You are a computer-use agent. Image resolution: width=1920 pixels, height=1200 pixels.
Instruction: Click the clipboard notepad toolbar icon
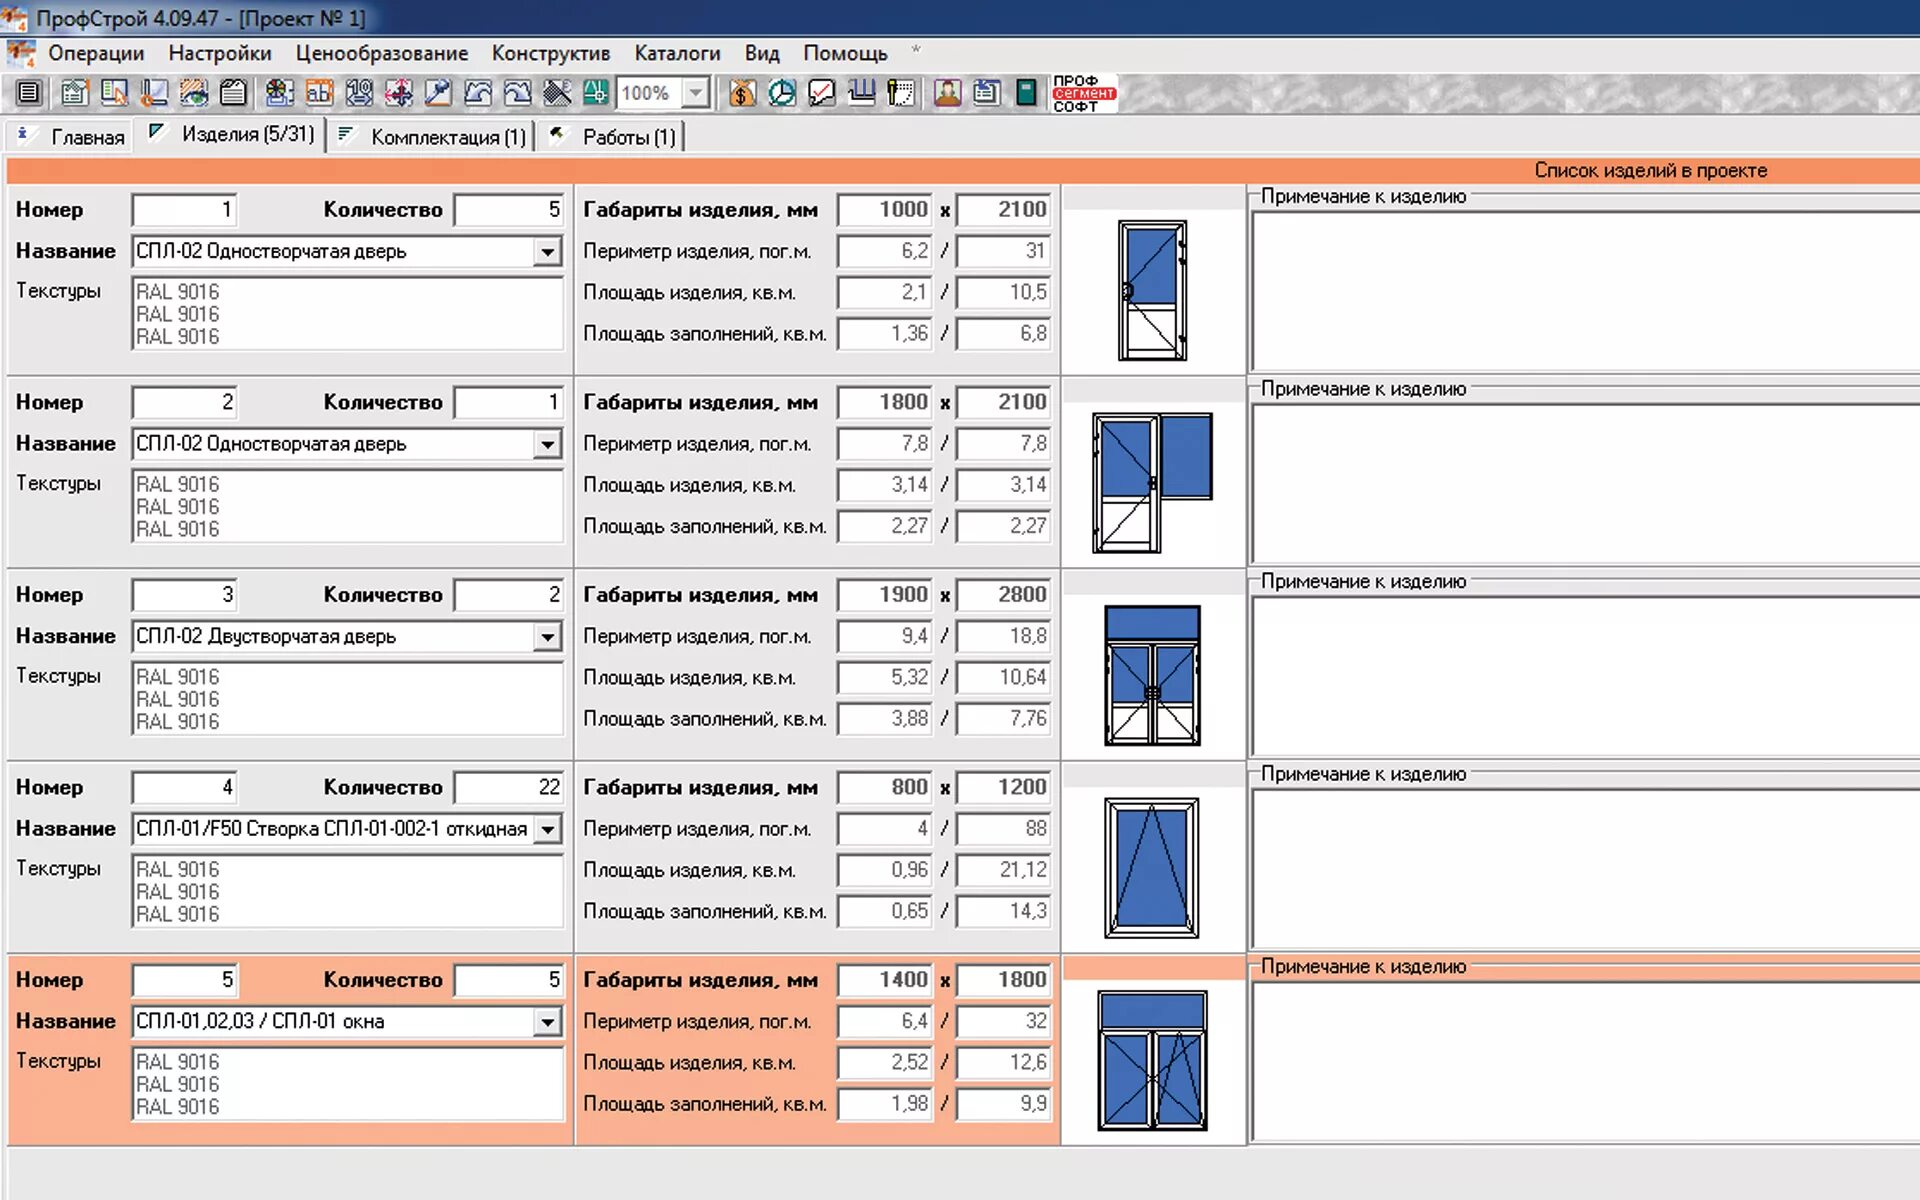click(233, 93)
